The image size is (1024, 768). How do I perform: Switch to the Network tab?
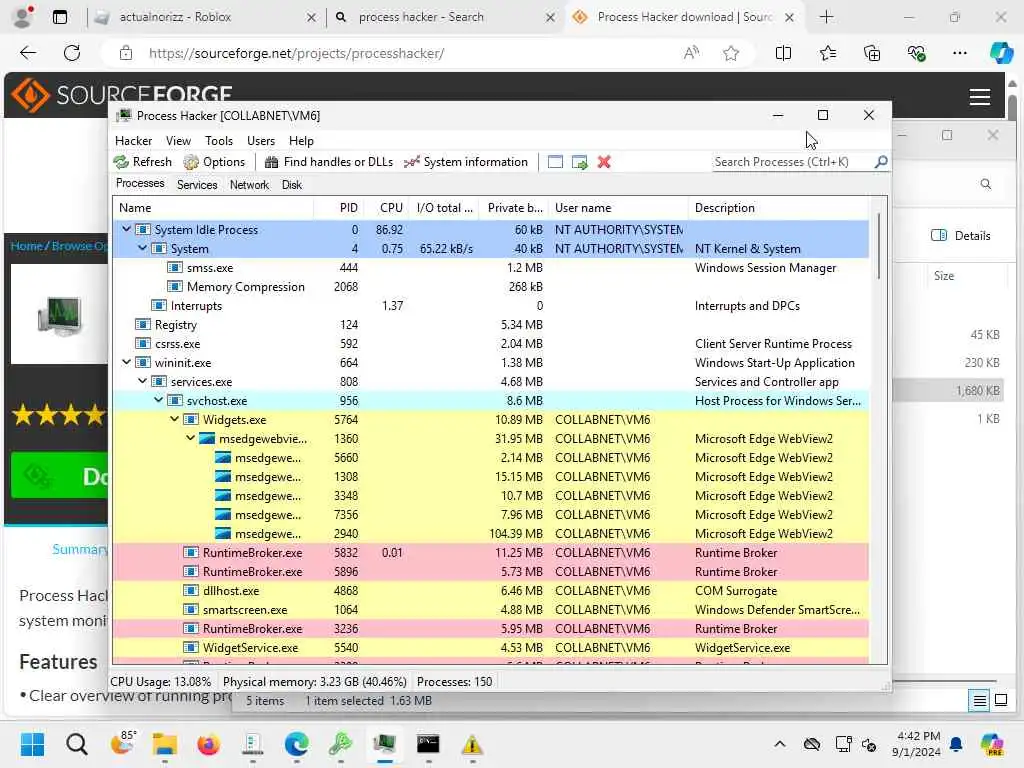[249, 185]
